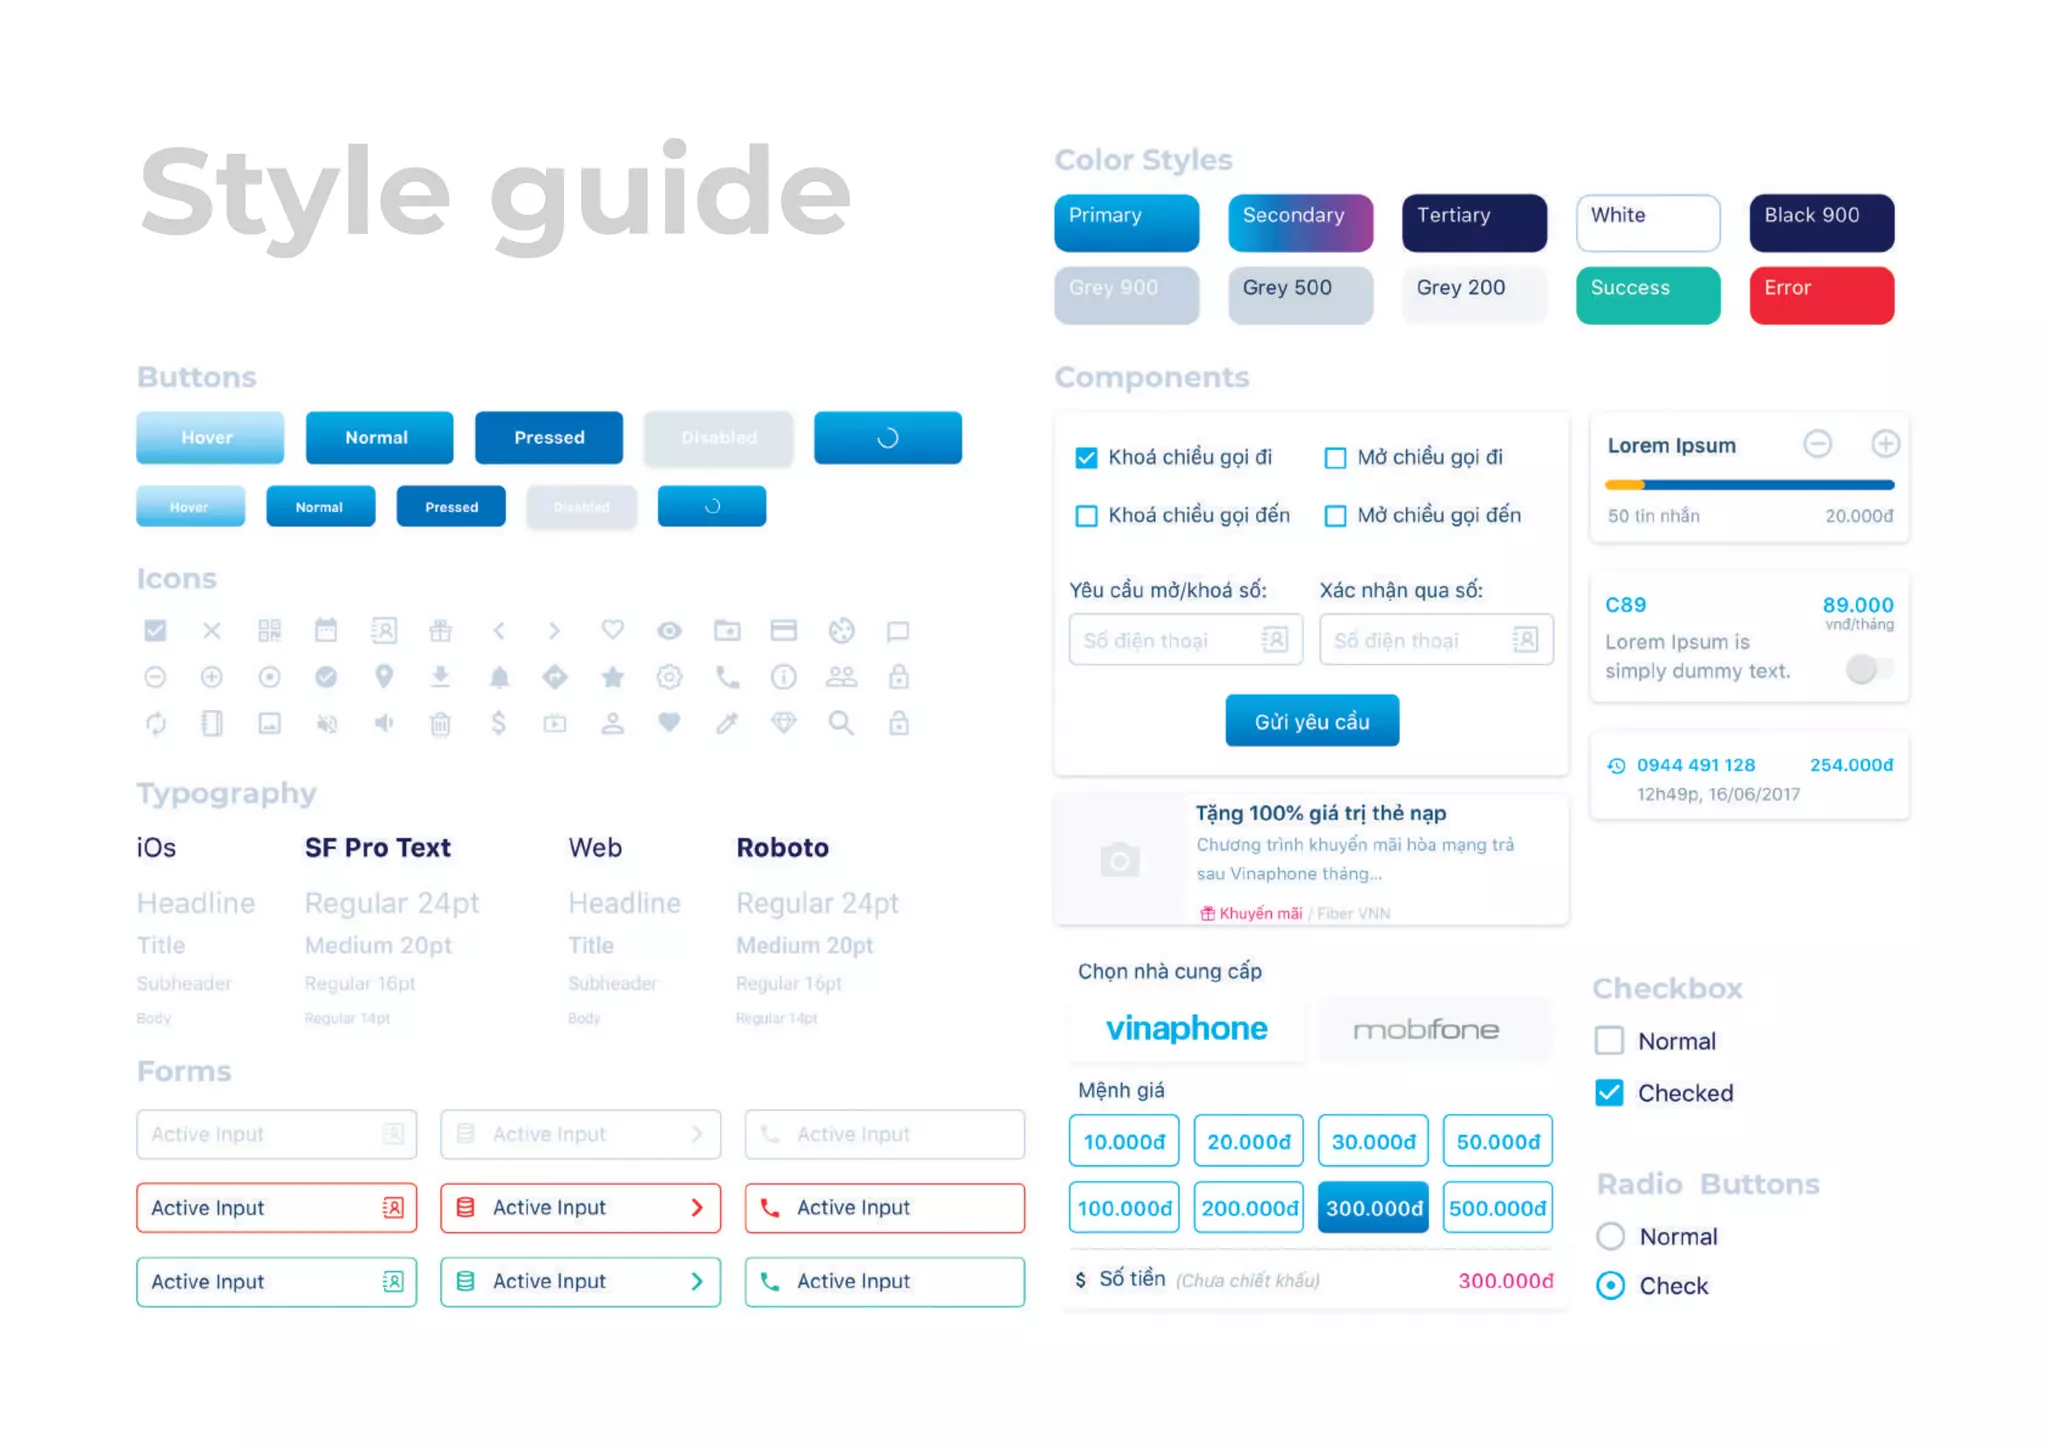Click the directions diamond icon

tap(555, 677)
